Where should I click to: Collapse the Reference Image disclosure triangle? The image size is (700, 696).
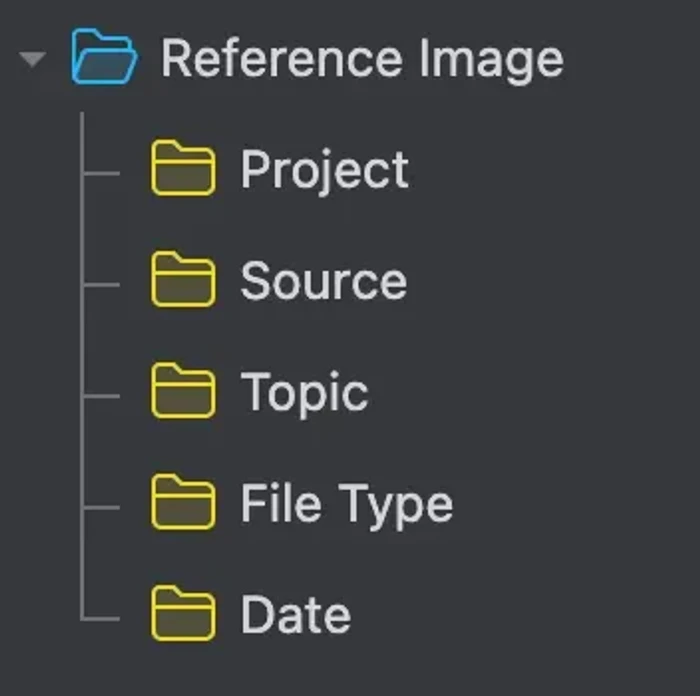pyautogui.click(x=33, y=60)
